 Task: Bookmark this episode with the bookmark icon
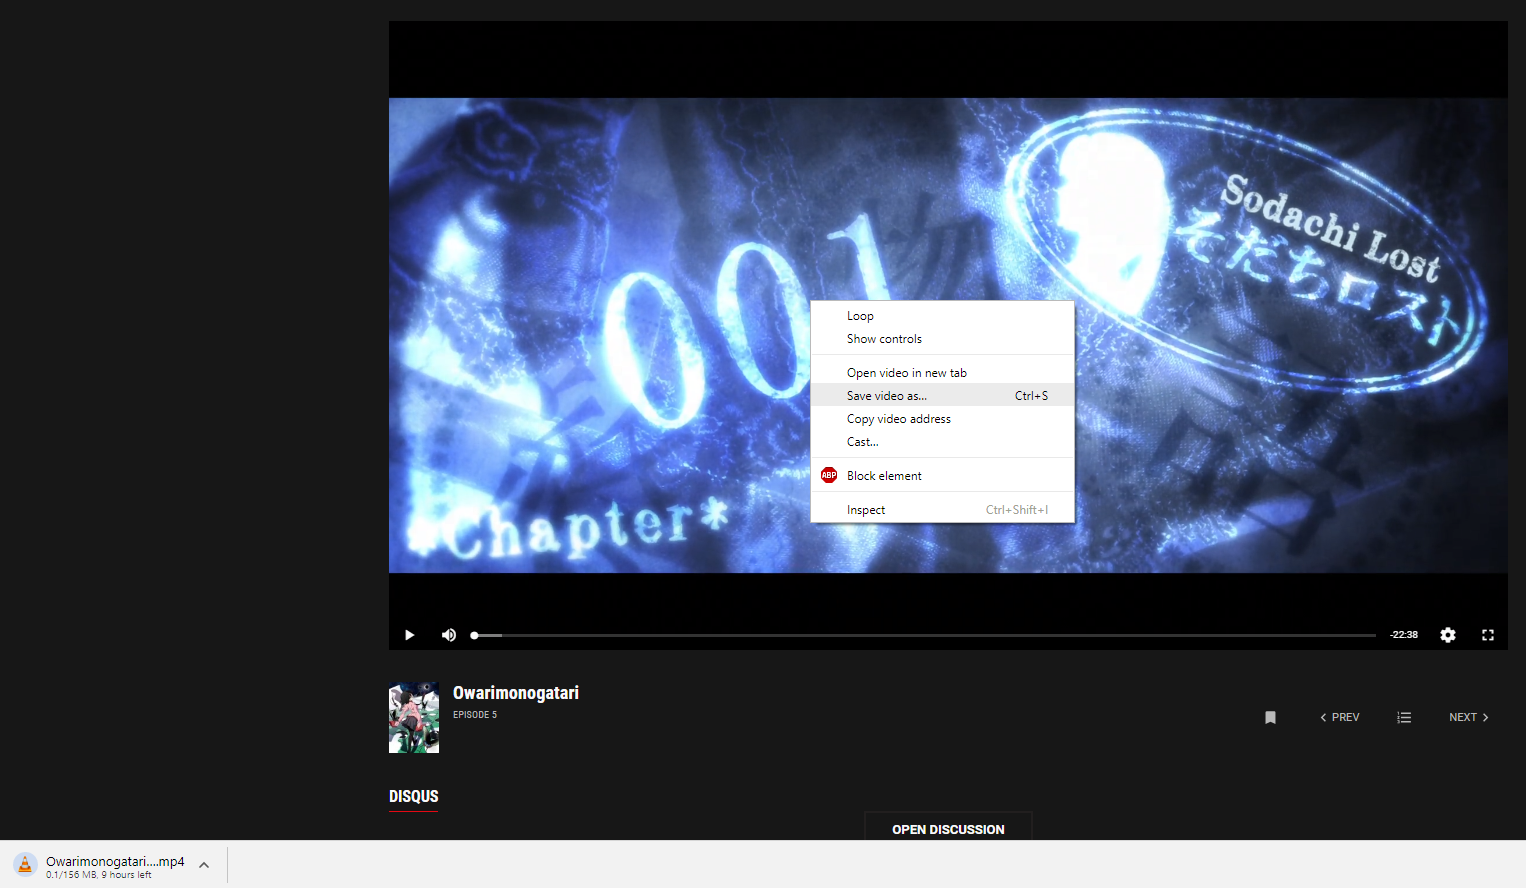(x=1270, y=717)
